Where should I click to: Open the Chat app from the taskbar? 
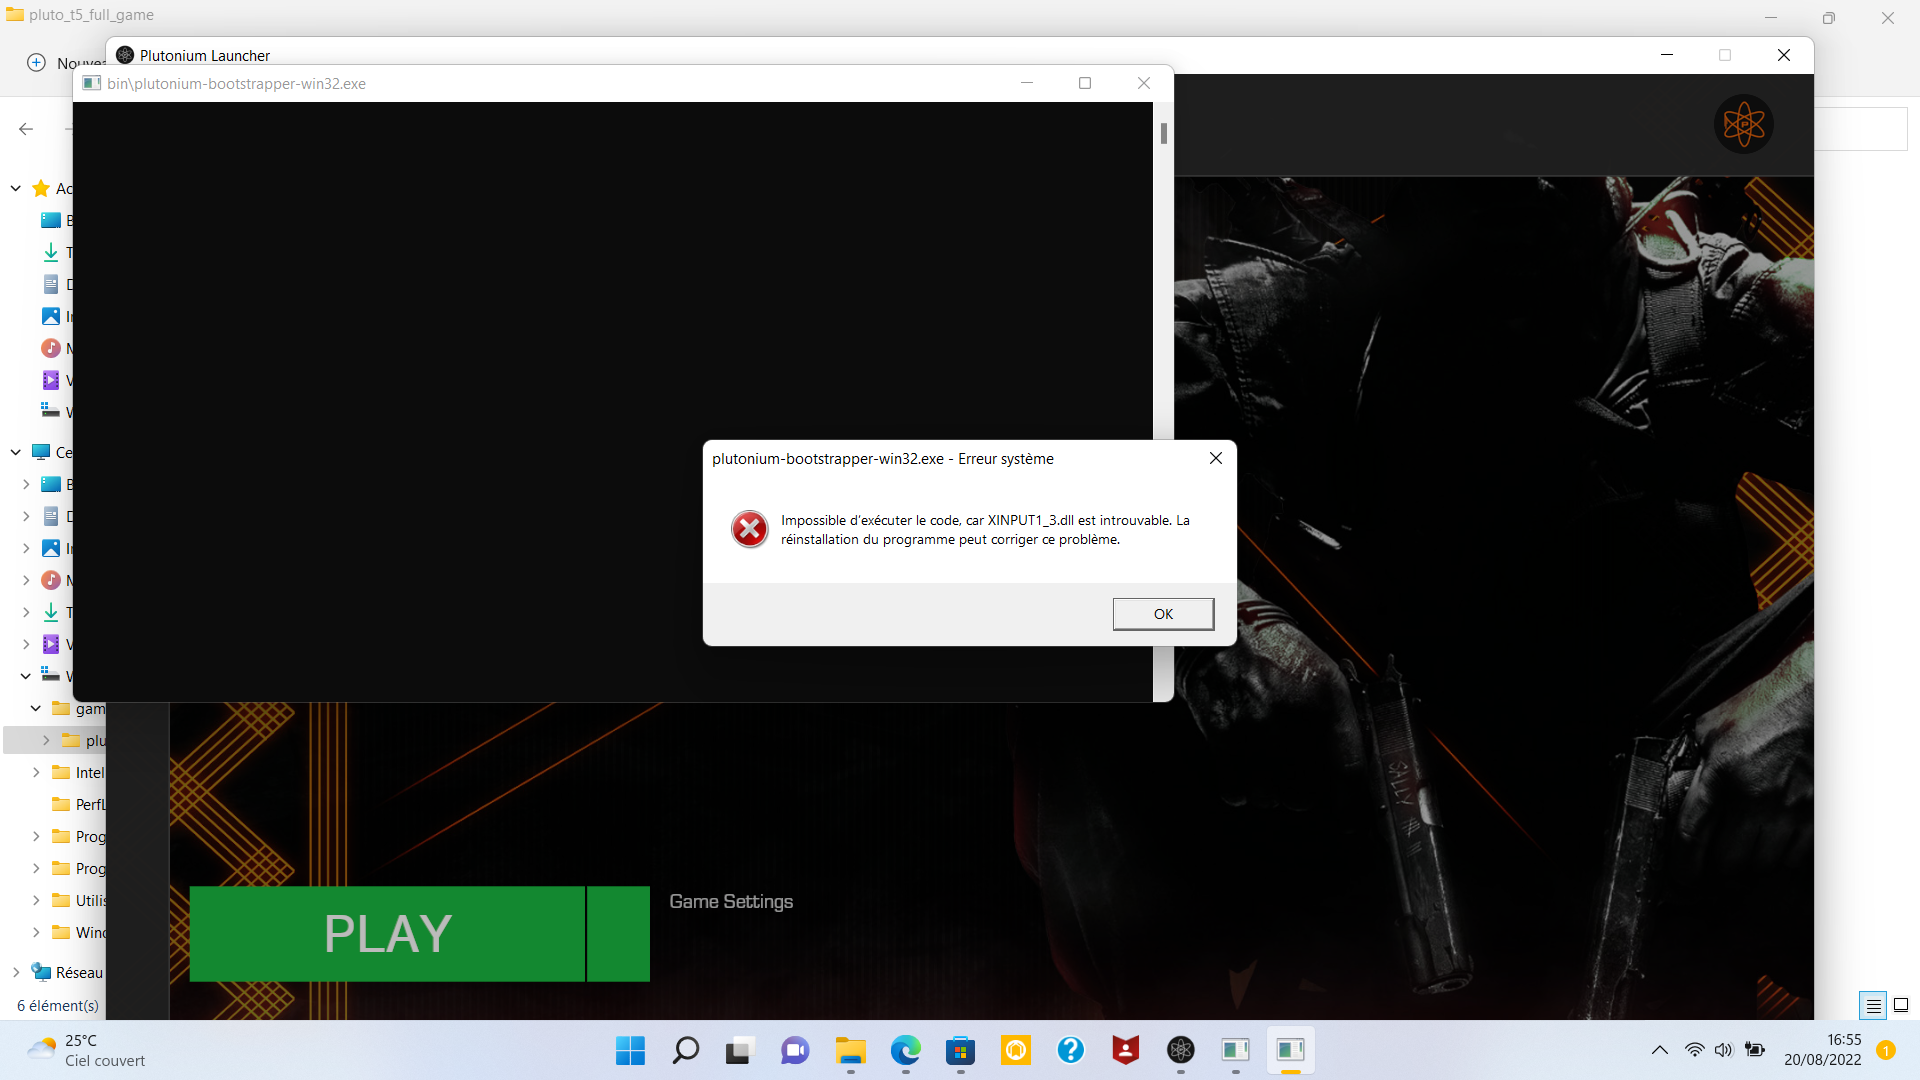click(x=795, y=1050)
